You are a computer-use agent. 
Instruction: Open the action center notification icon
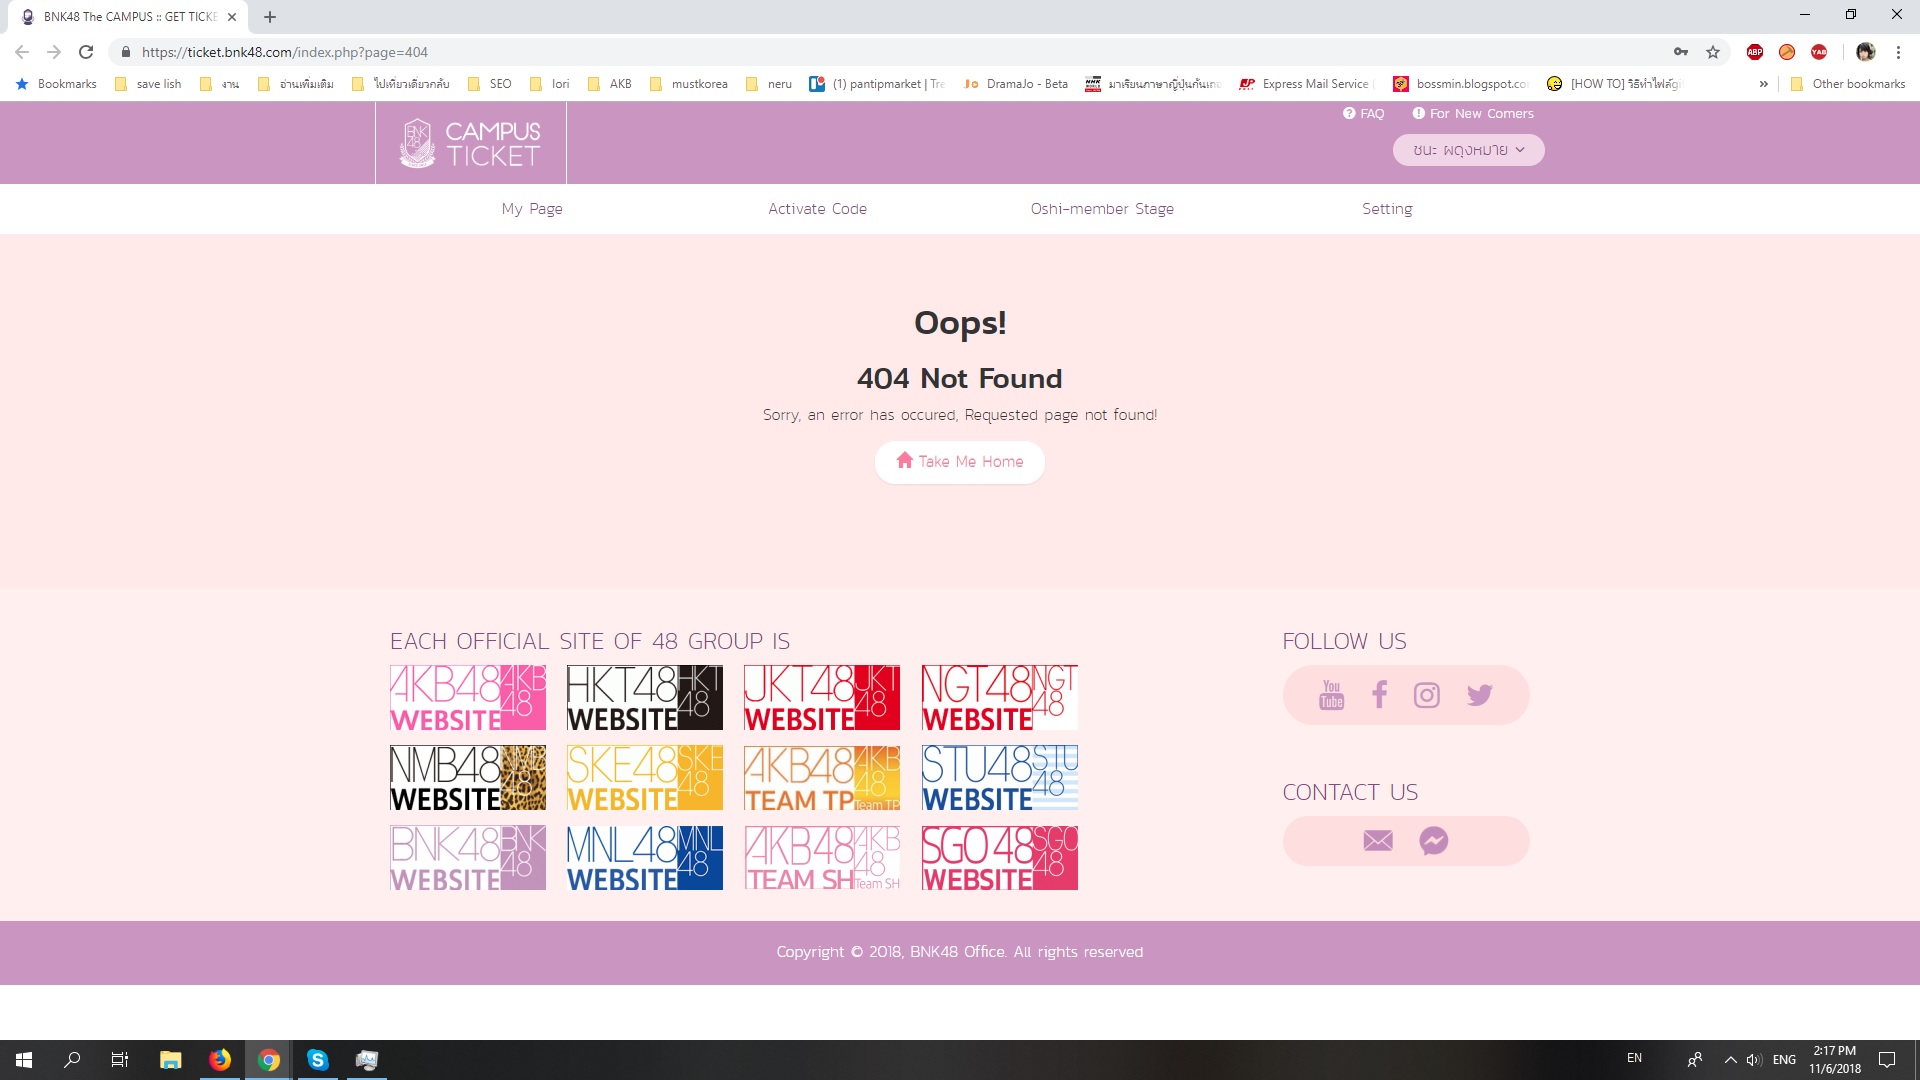pyautogui.click(x=1887, y=1060)
